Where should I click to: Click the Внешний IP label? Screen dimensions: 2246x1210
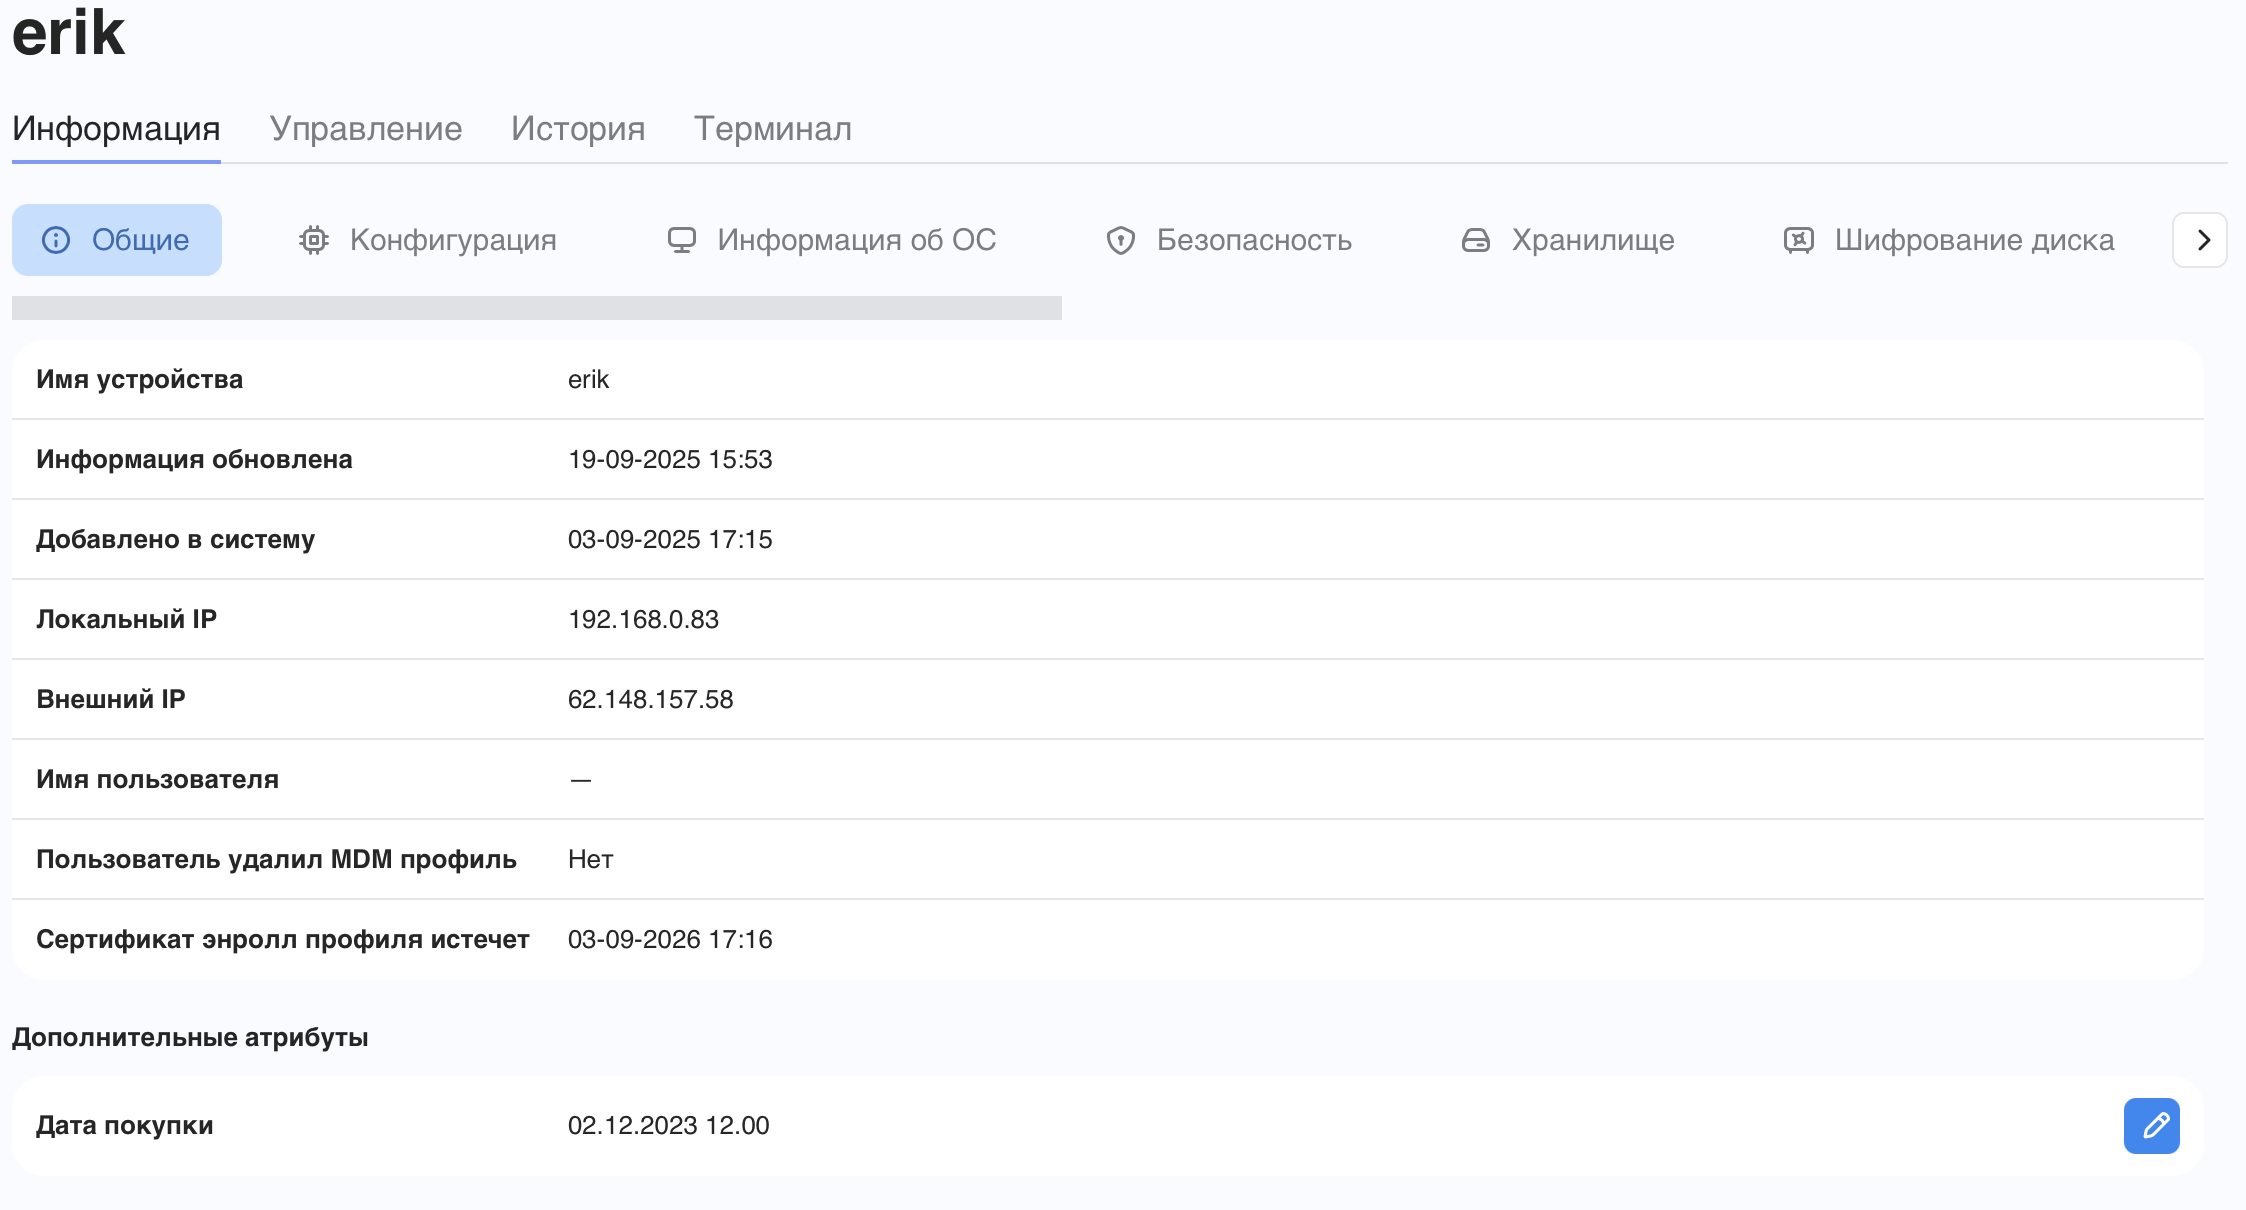pyautogui.click(x=110, y=699)
